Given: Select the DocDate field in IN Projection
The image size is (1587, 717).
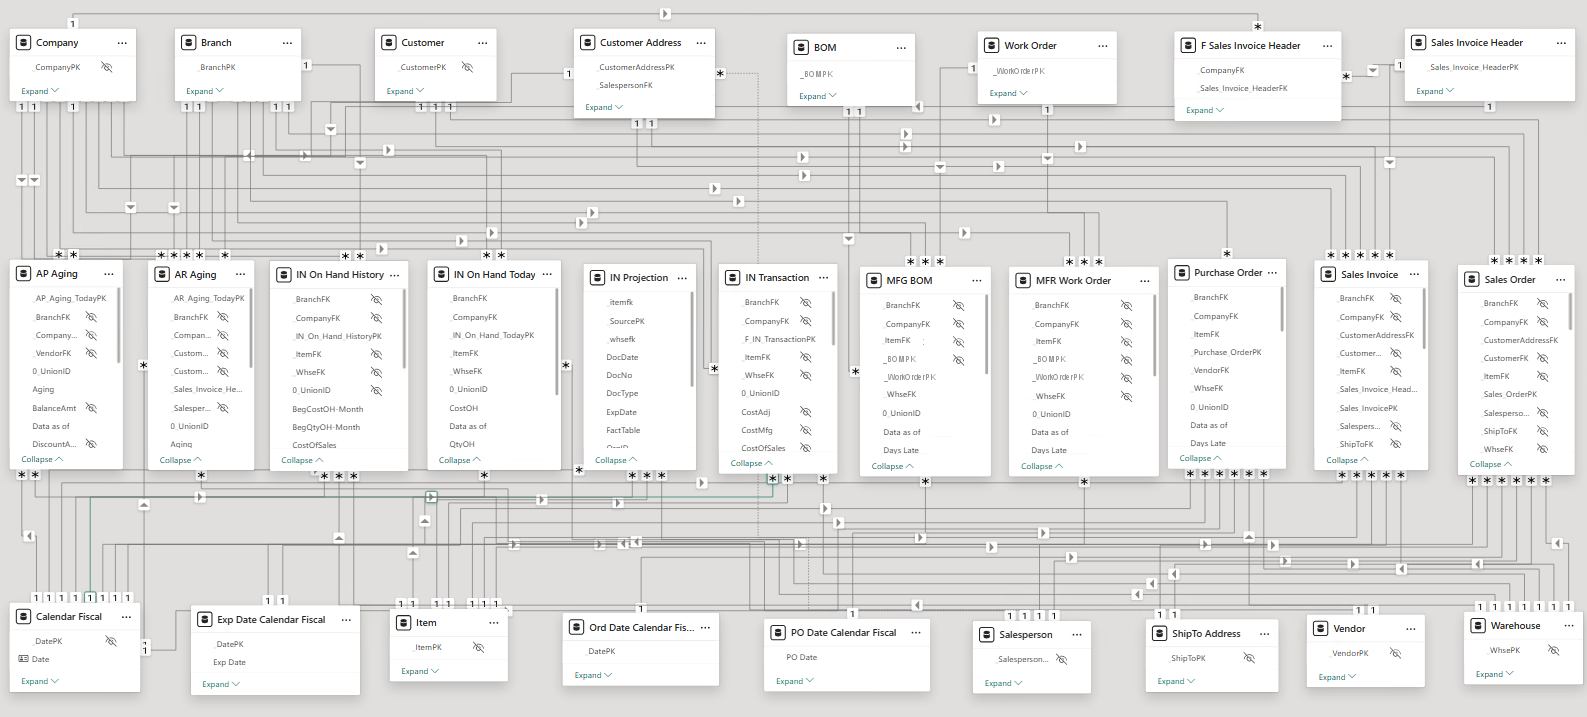Looking at the screenshot, I should pos(621,357).
